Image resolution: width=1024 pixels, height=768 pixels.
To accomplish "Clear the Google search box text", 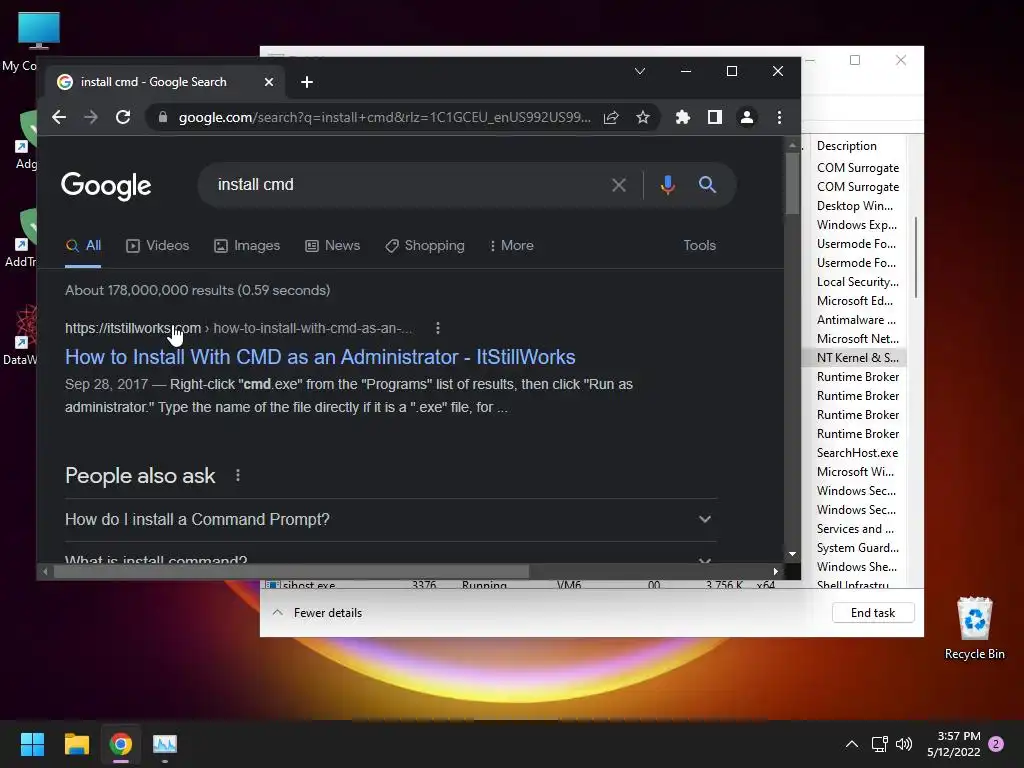I will [x=618, y=185].
